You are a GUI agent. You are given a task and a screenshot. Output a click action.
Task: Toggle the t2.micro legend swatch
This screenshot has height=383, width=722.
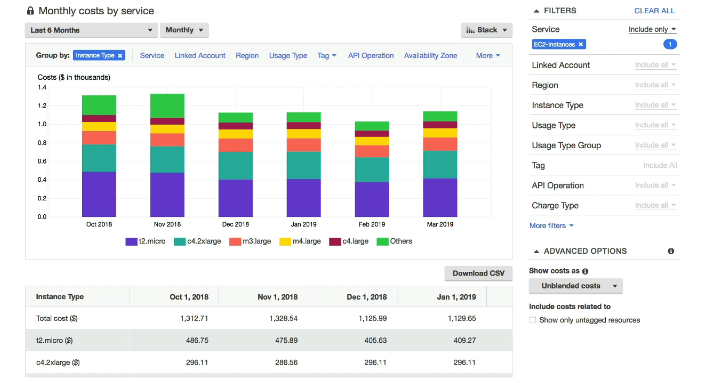[x=131, y=242]
